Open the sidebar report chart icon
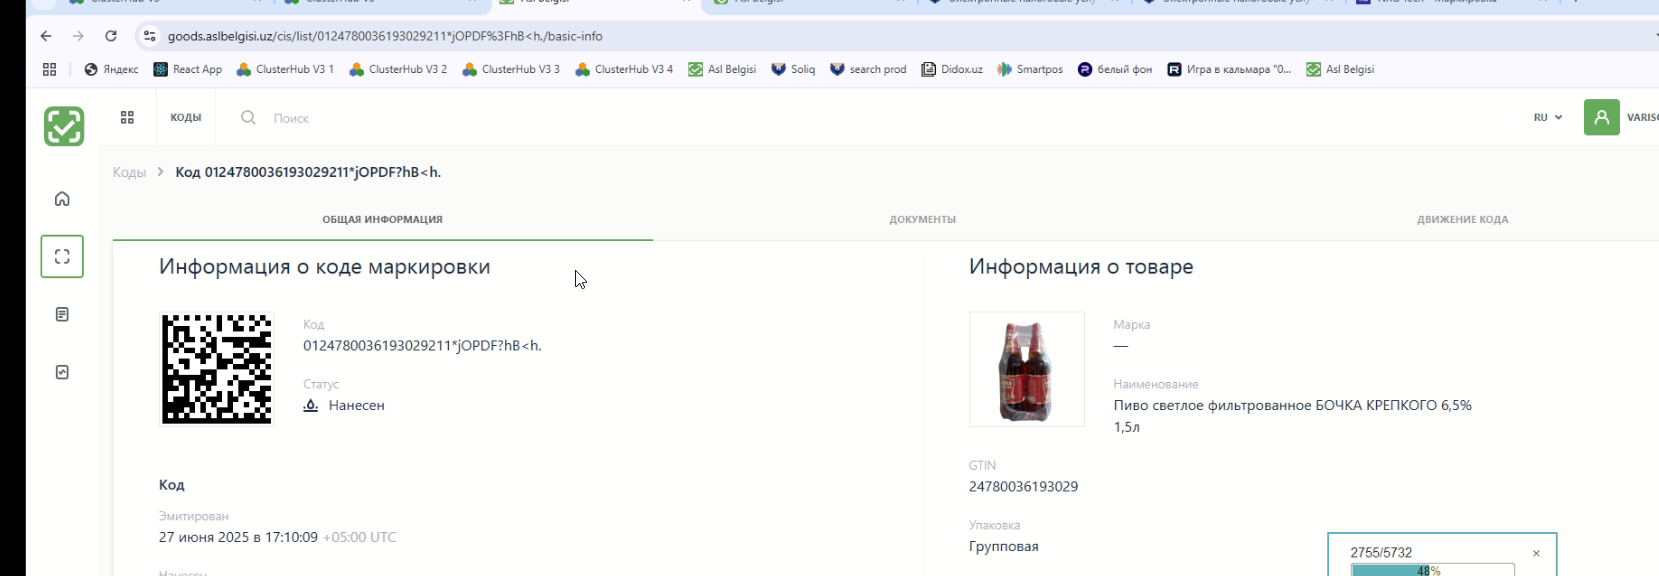 [62, 372]
